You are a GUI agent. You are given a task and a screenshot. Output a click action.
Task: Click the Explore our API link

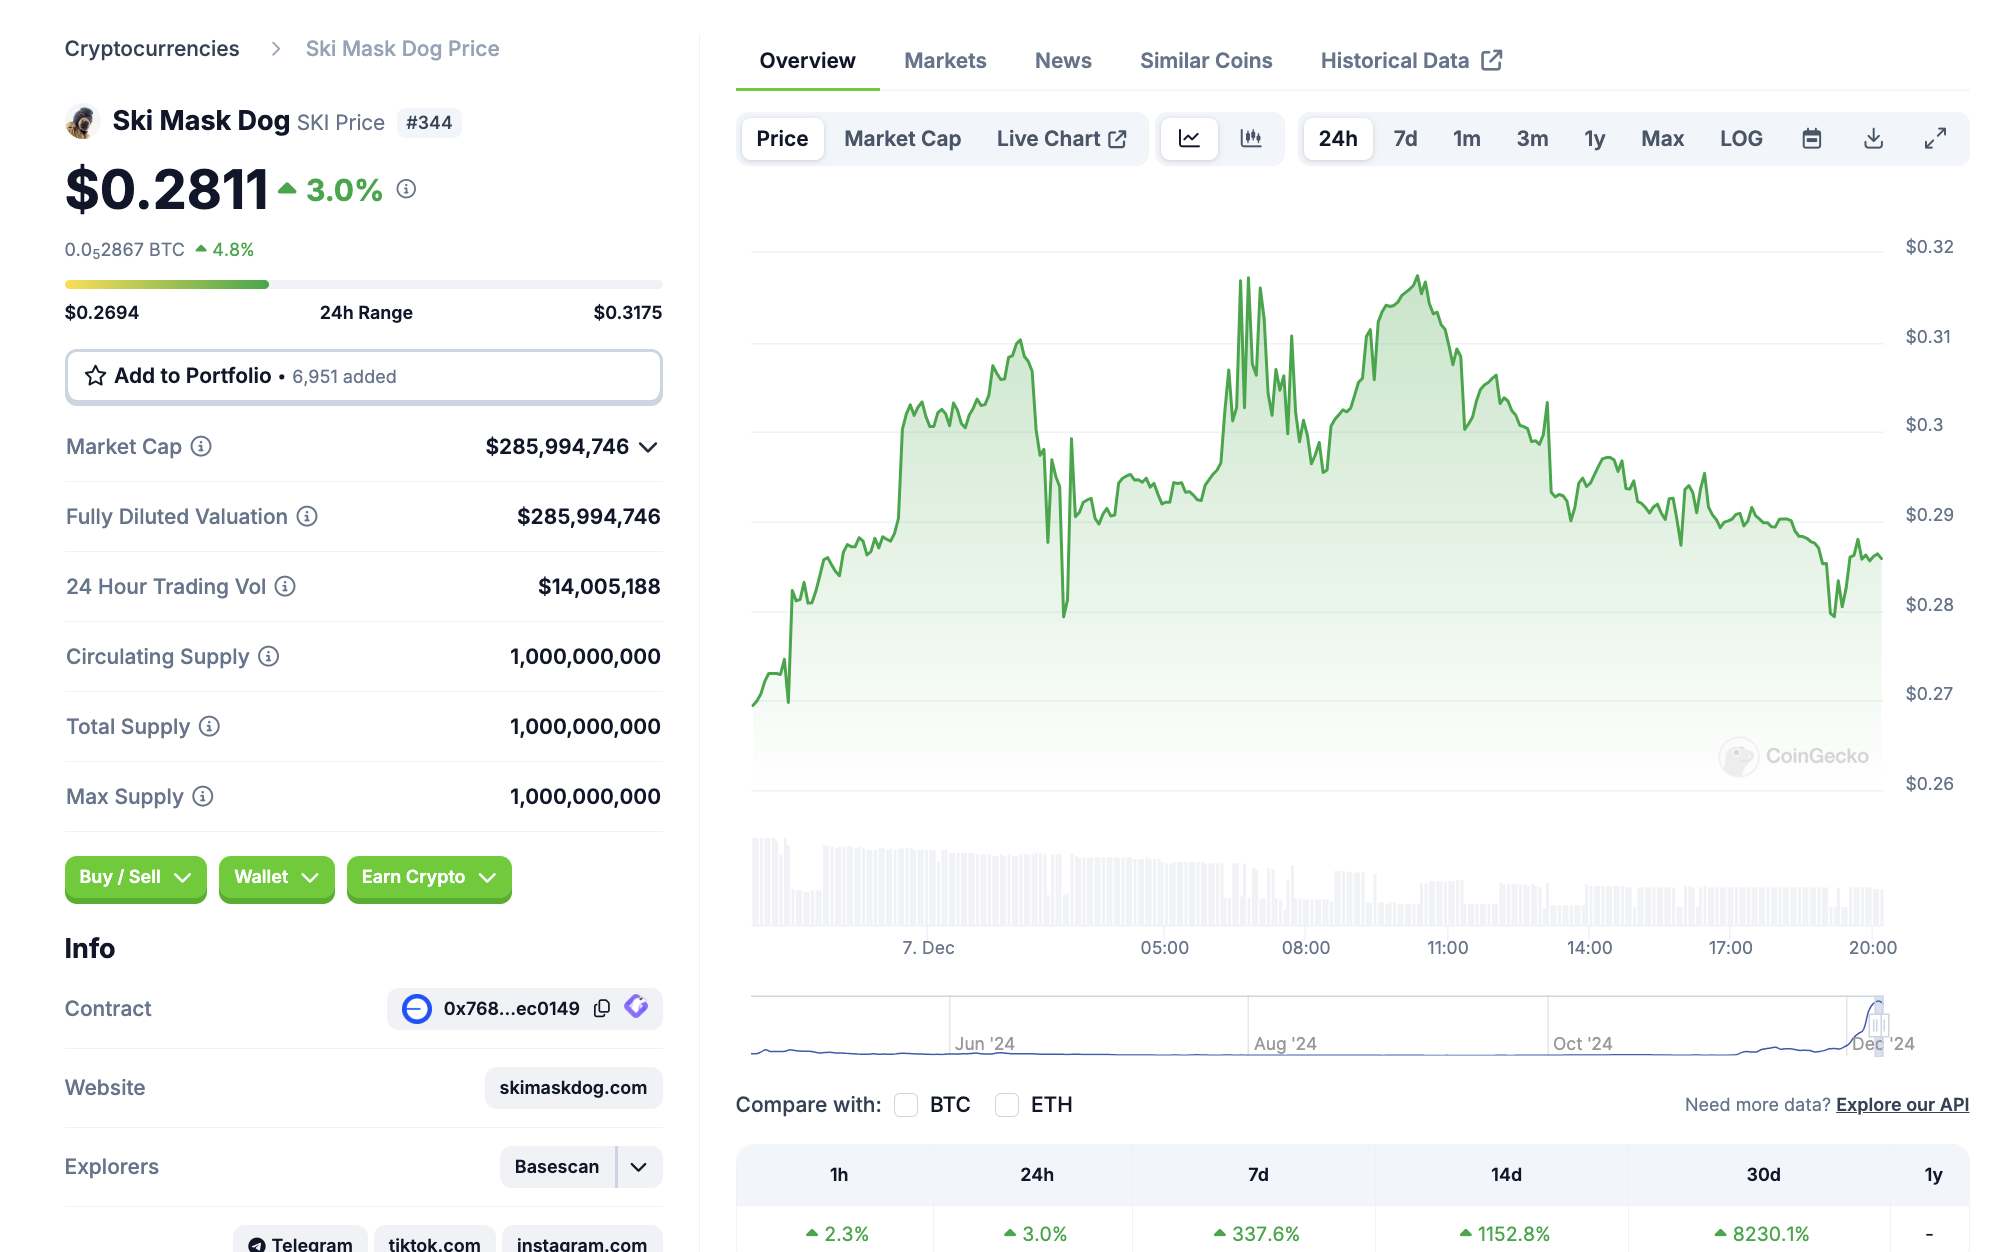[1901, 1105]
